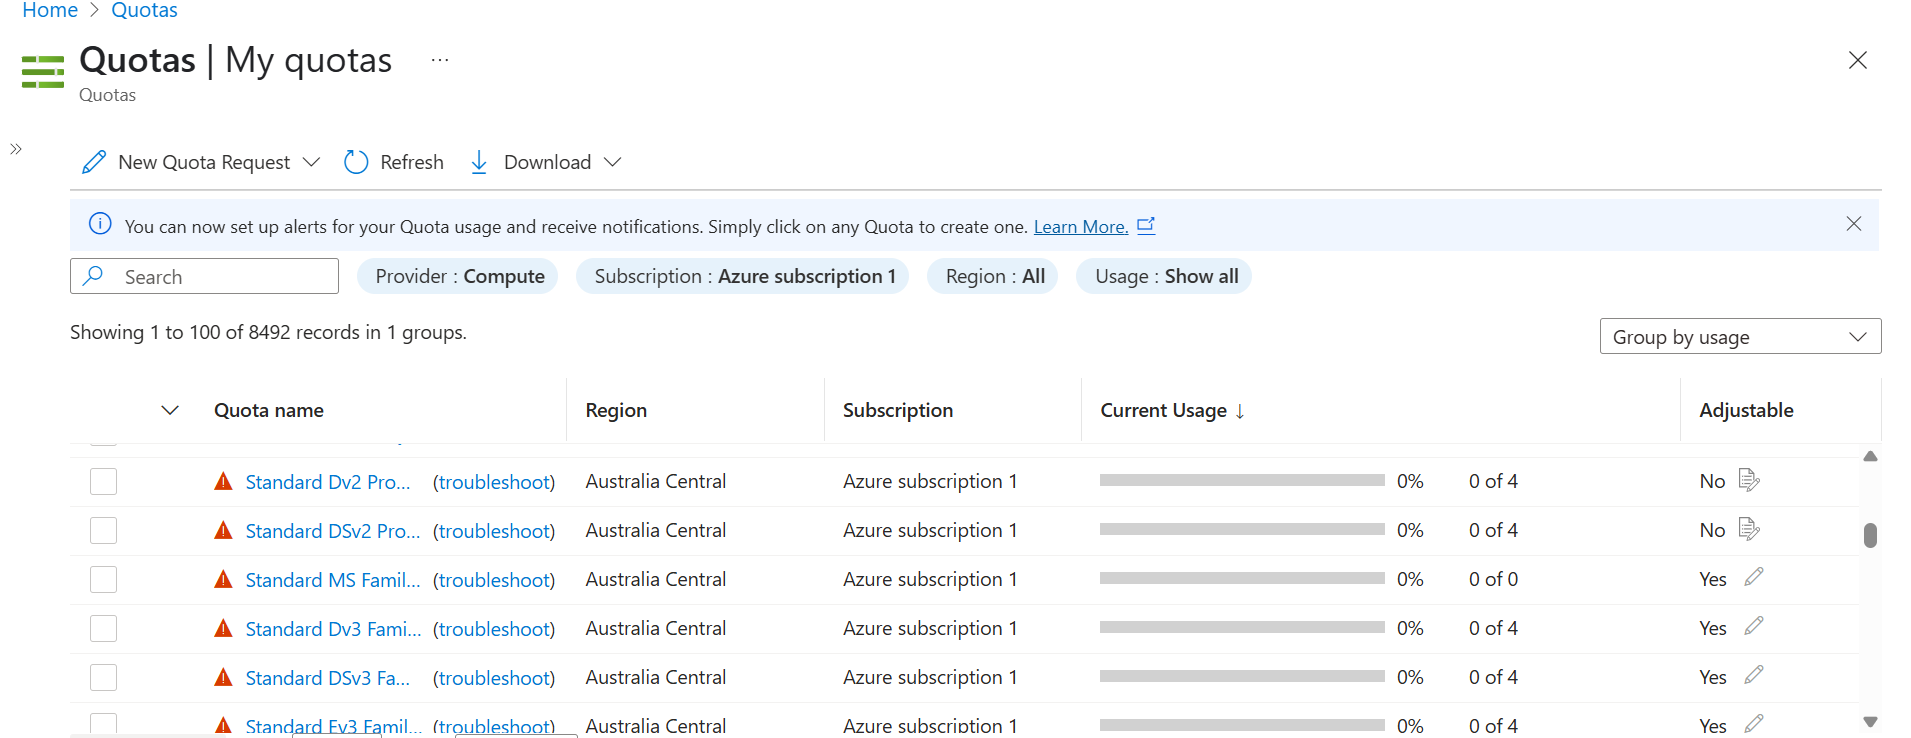Click warning icon for Standard Dv3 Fami...

[224, 628]
